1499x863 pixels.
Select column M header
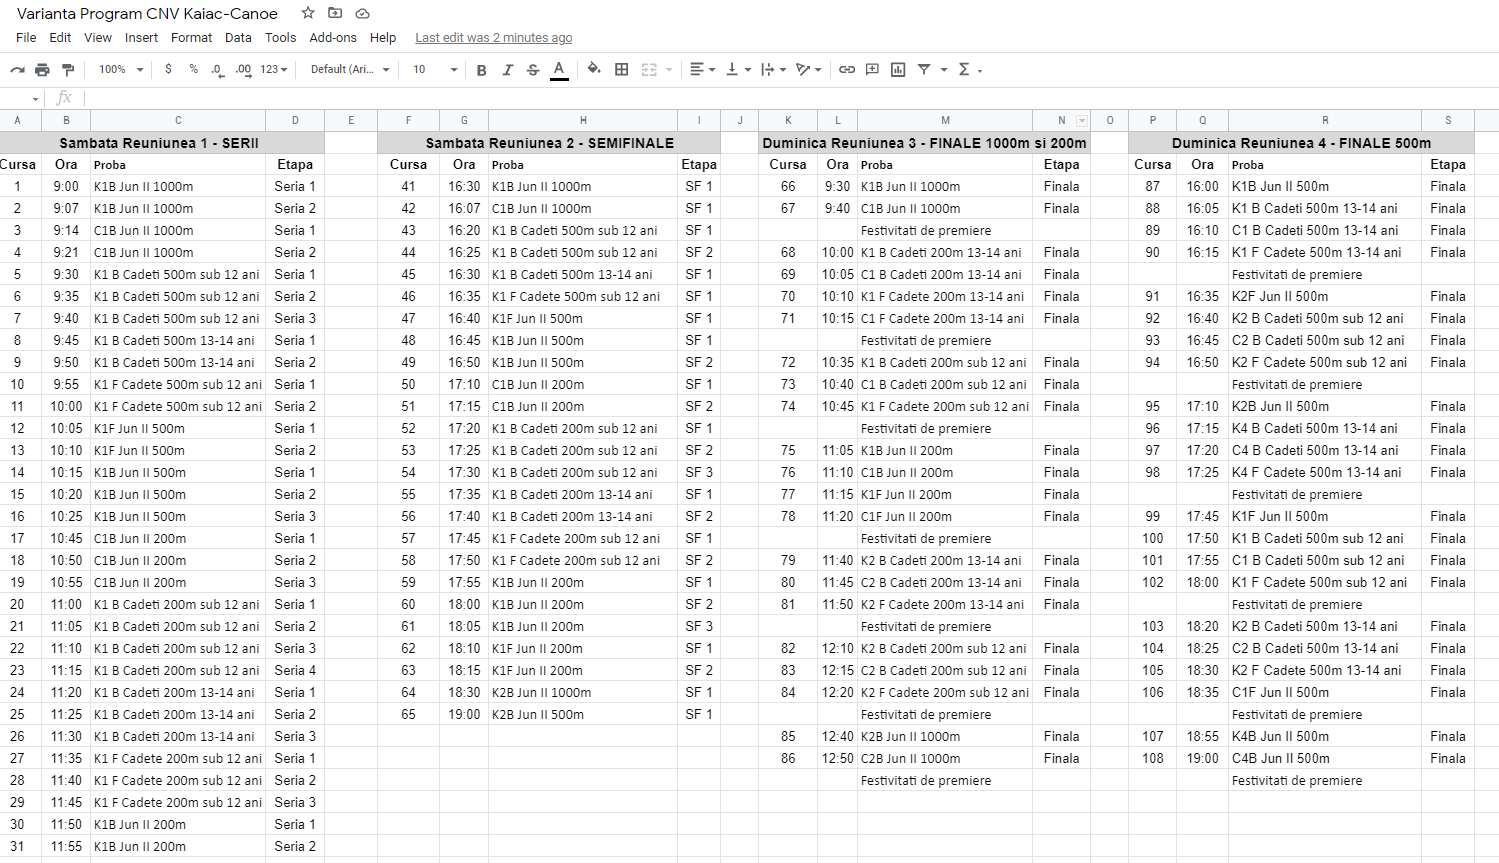tap(945, 120)
